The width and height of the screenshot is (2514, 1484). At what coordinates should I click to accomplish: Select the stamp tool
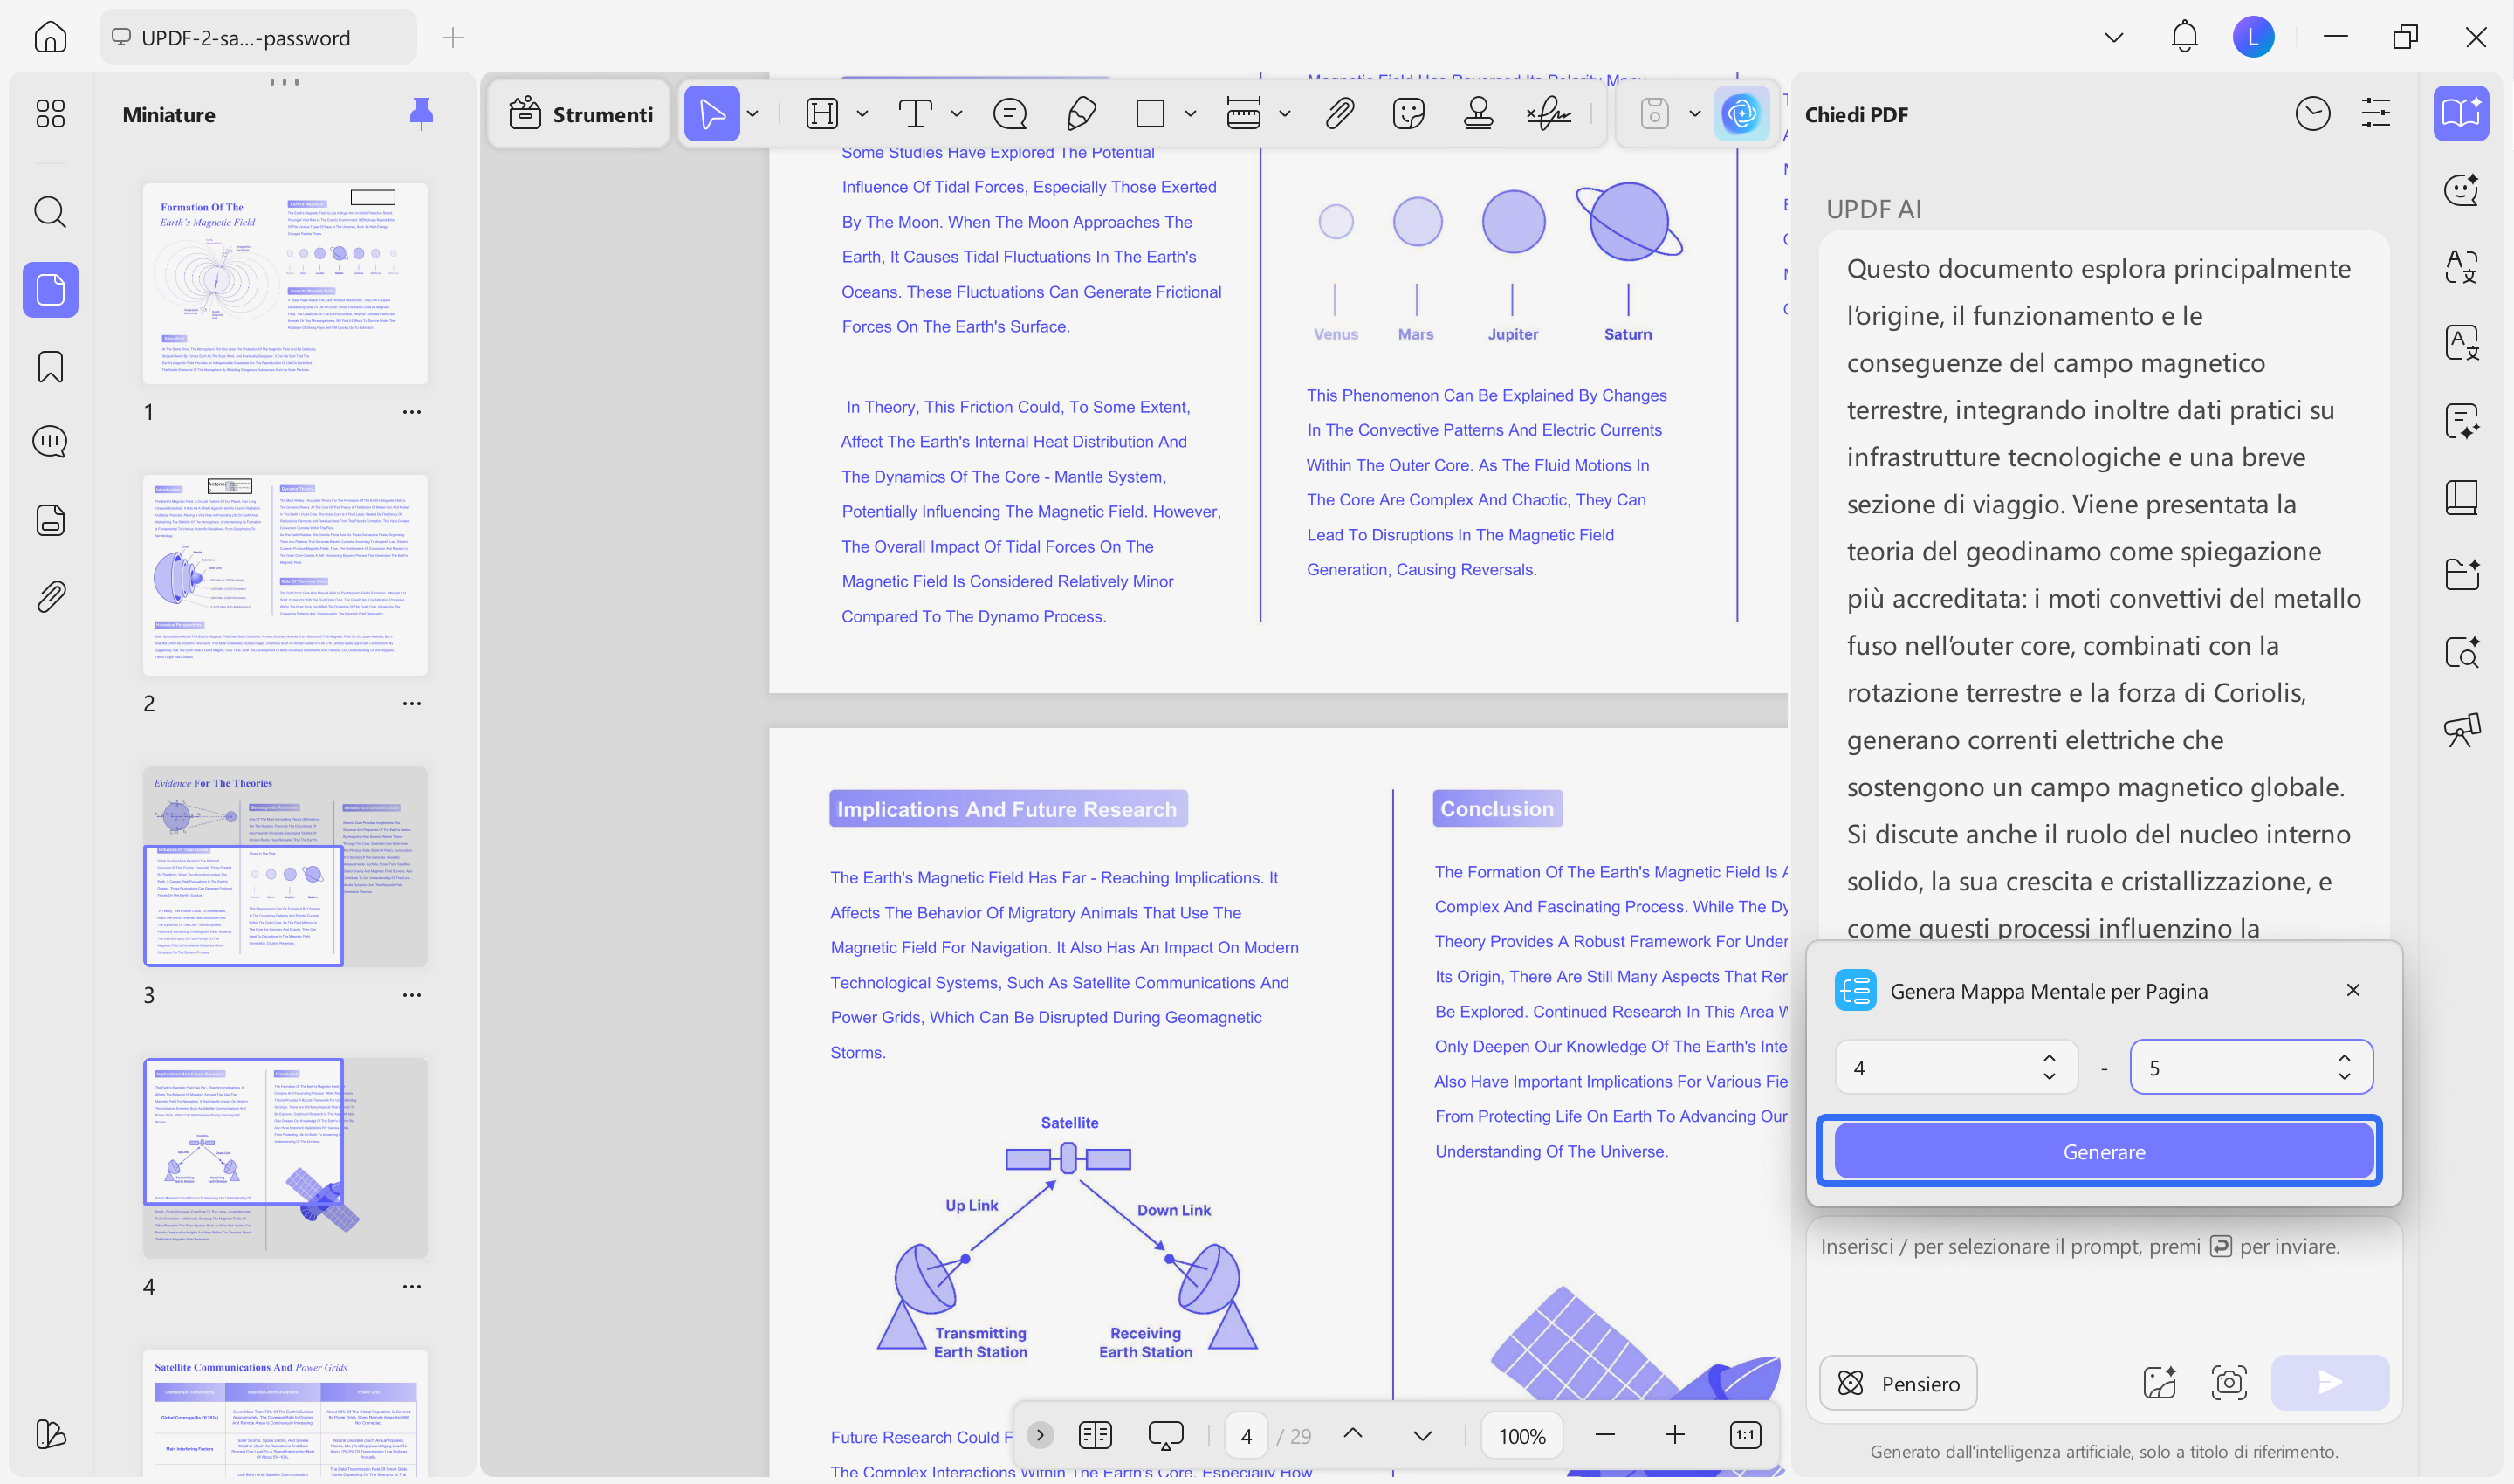(x=1478, y=114)
